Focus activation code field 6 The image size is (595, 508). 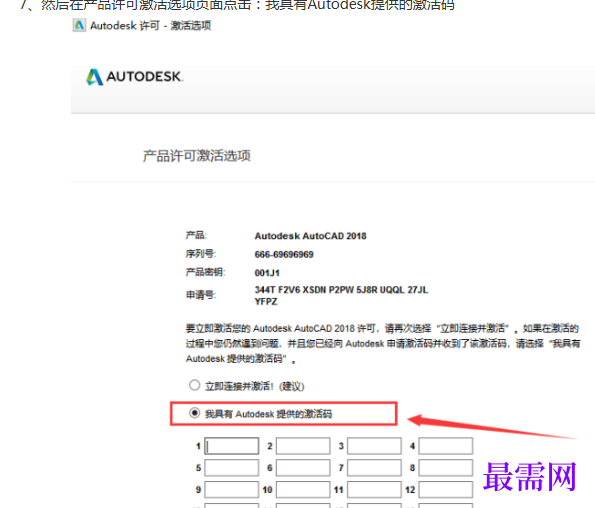(303, 468)
